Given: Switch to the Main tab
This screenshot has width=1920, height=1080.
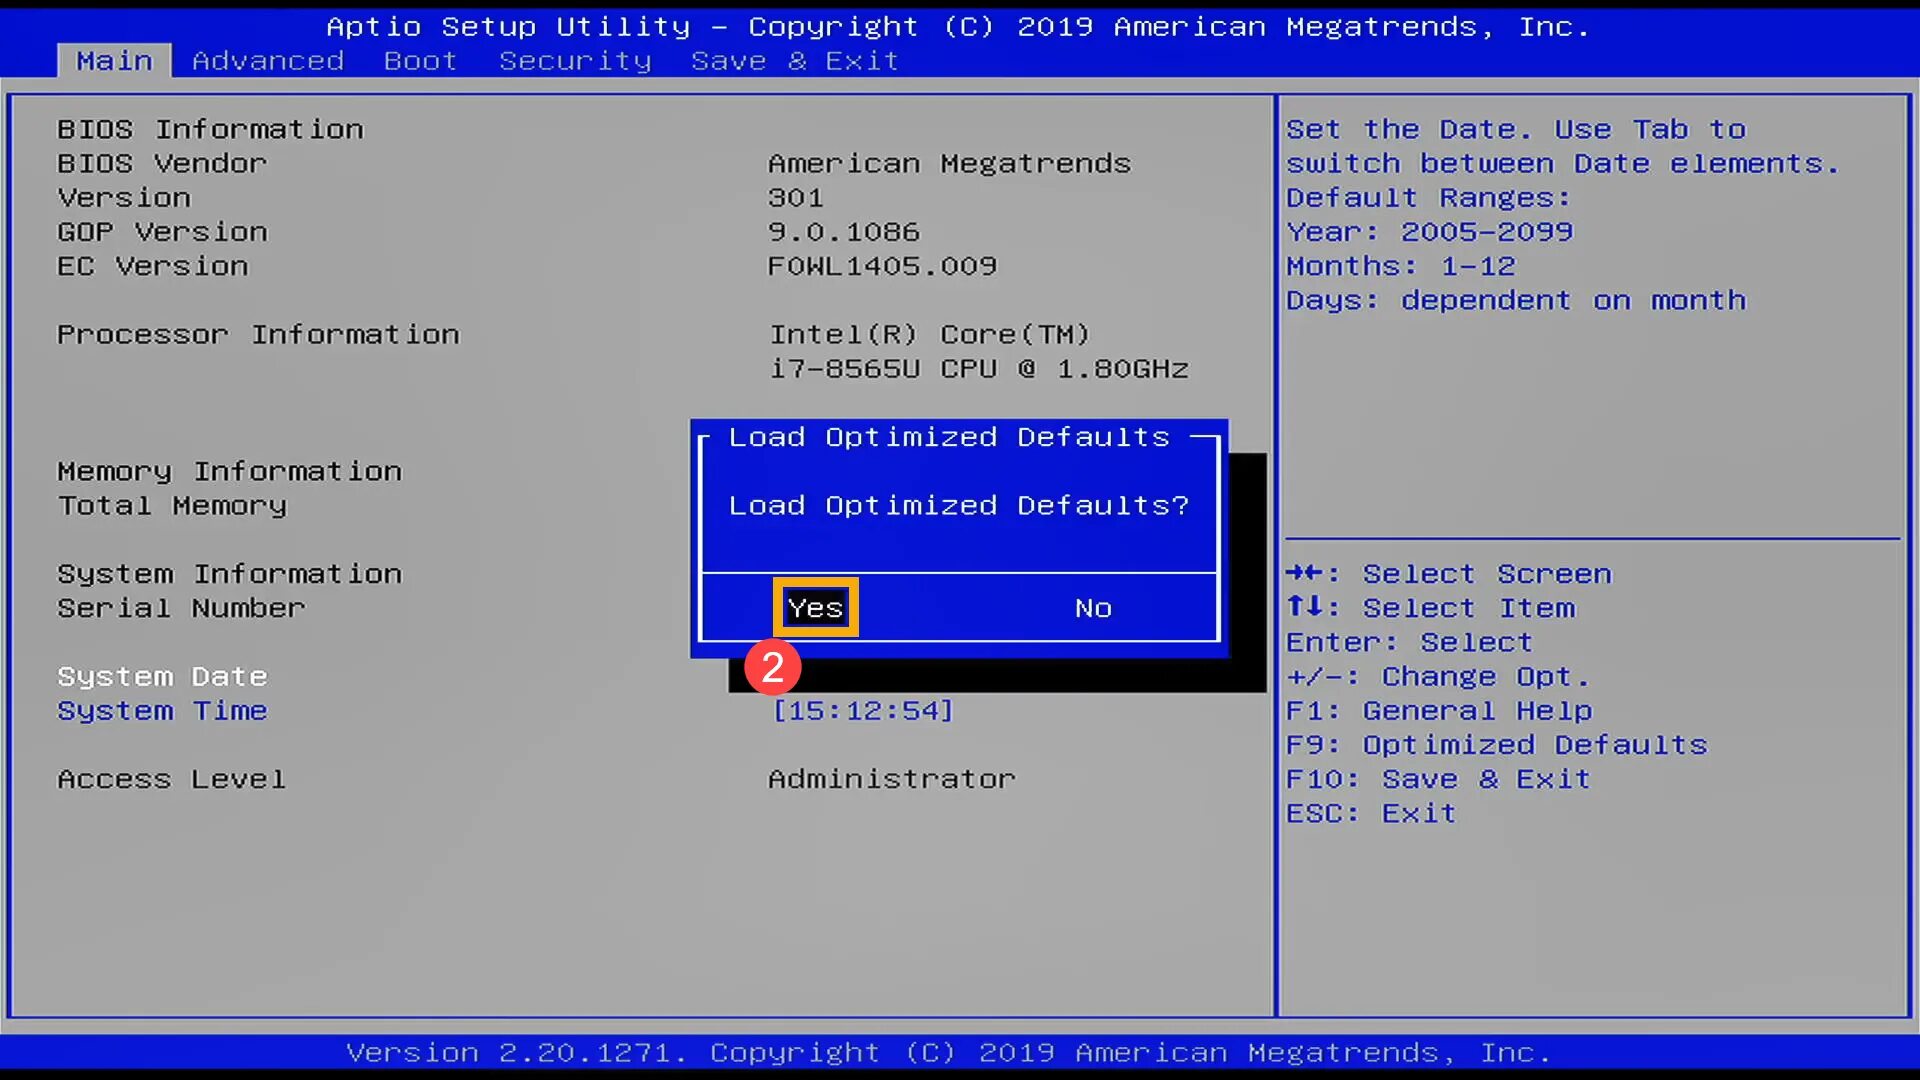Looking at the screenshot, I should point(114,61).
